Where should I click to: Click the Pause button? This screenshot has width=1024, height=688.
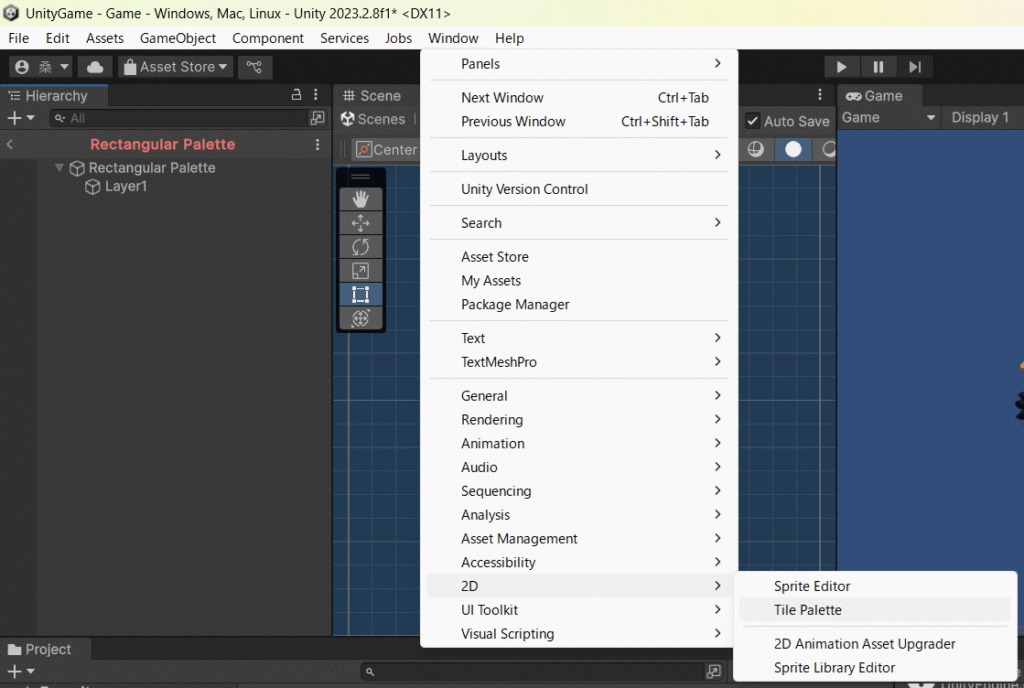click(878, 67)
